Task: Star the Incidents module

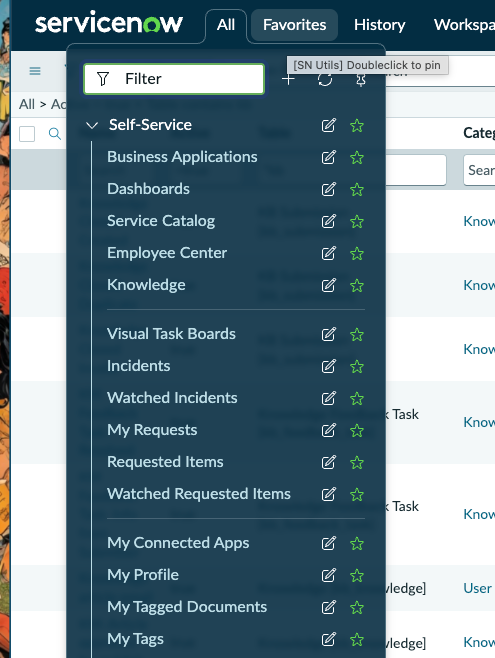Action: [357, 367]
